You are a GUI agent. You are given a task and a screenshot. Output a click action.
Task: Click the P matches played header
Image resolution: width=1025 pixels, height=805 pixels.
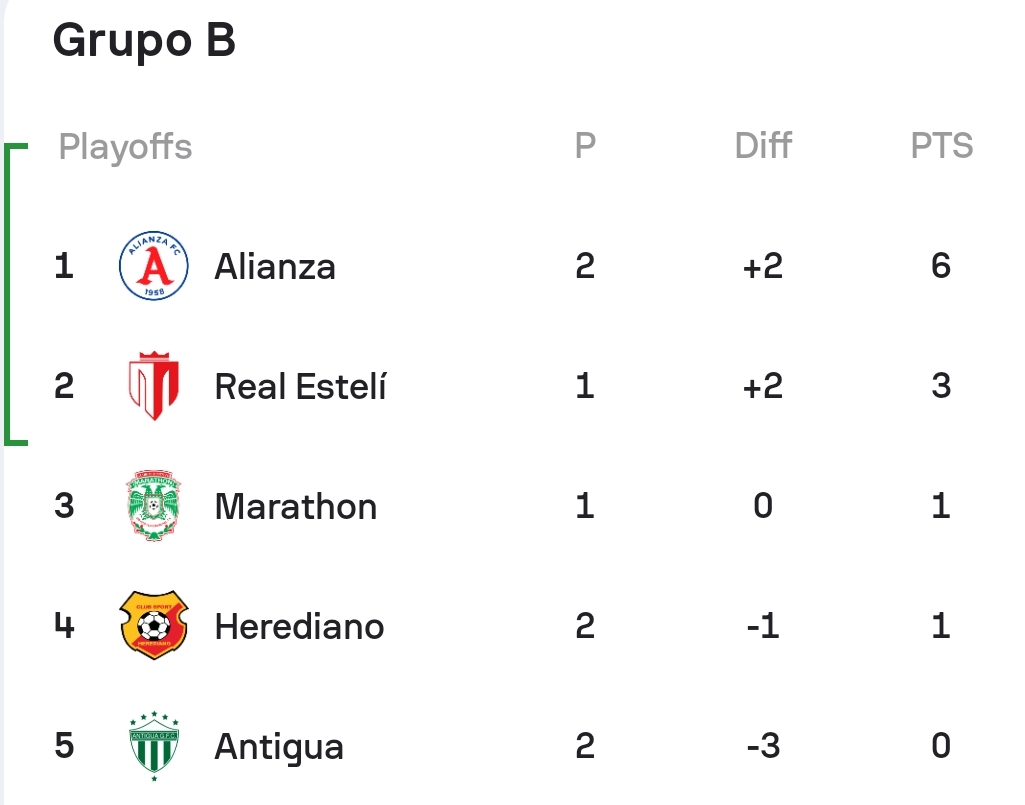click(x=585, y=145)
